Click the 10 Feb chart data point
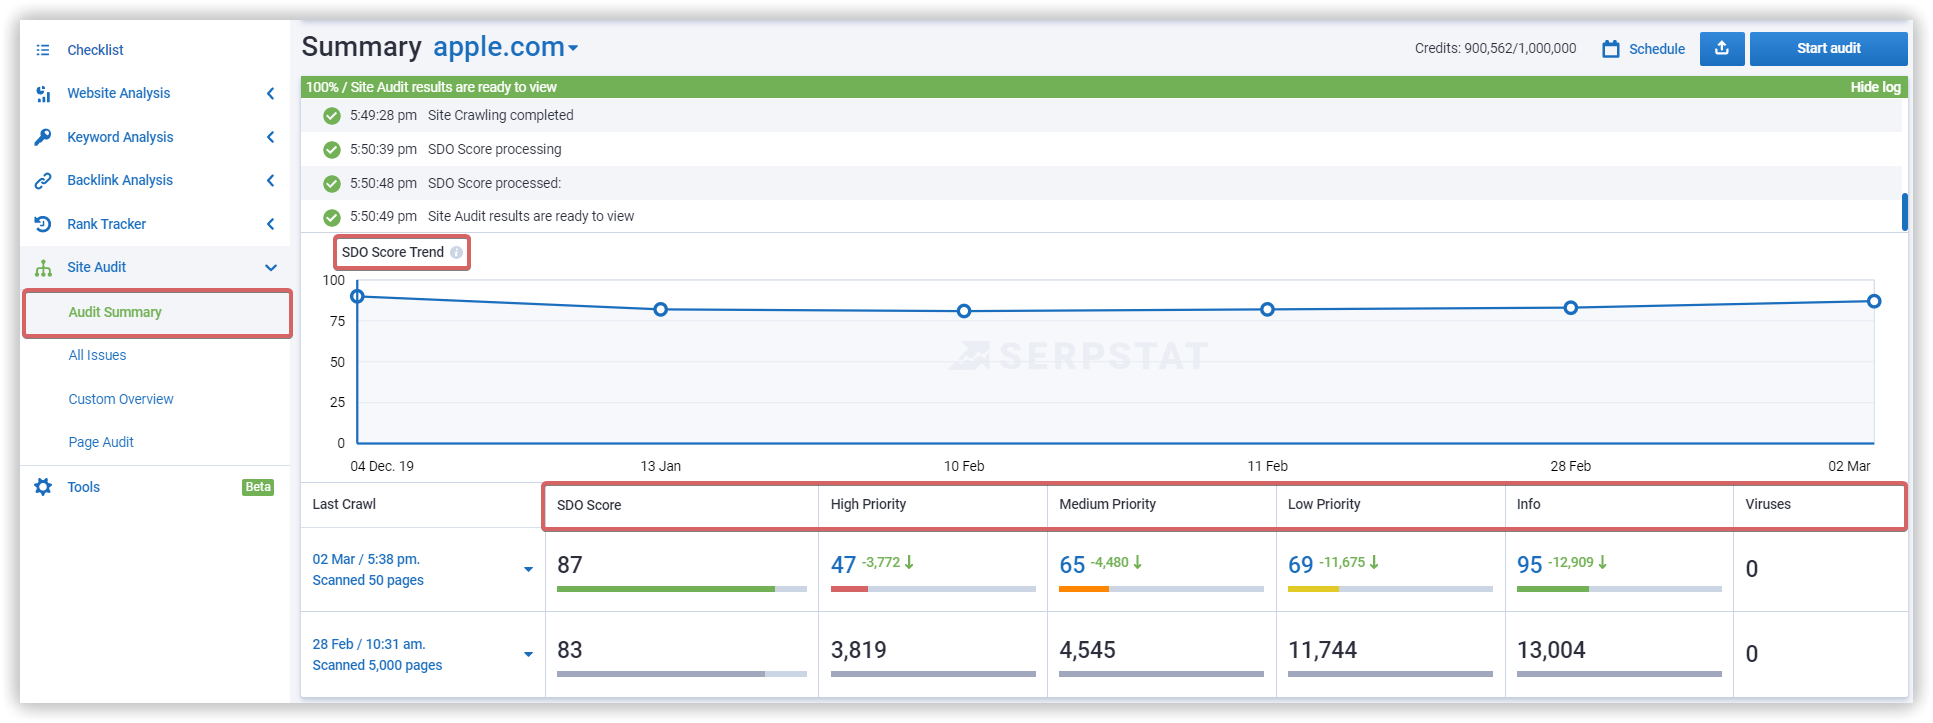The width and height of the screenshot is (1933, 723). 964,311
